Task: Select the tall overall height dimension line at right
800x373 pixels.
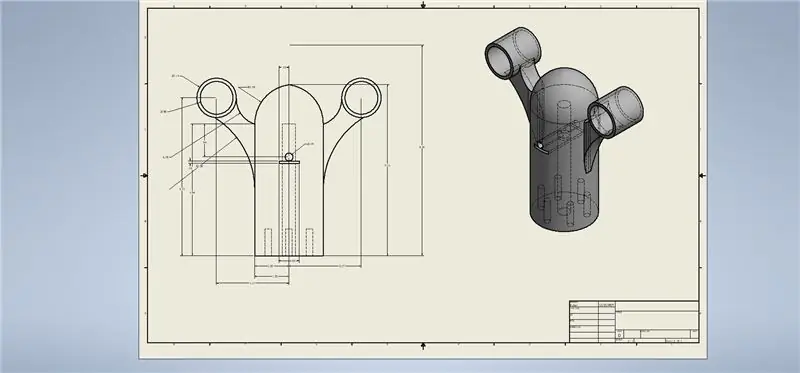Action: coord(422,150)
